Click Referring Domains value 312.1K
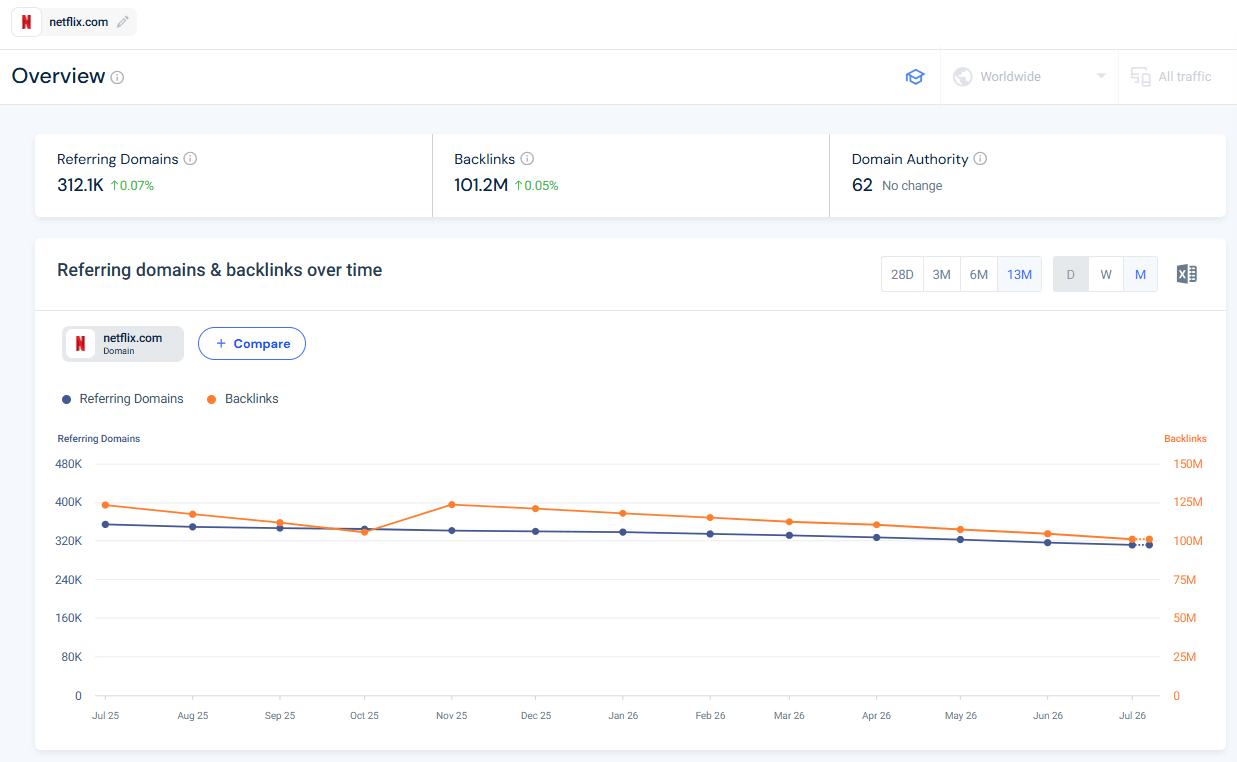 [x=80, y=185]
